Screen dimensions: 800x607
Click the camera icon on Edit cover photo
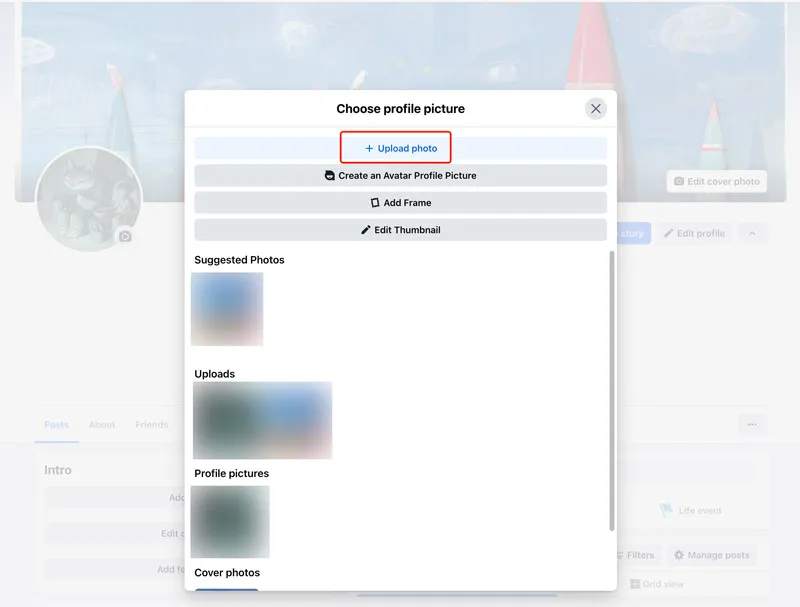click(679, 181)
